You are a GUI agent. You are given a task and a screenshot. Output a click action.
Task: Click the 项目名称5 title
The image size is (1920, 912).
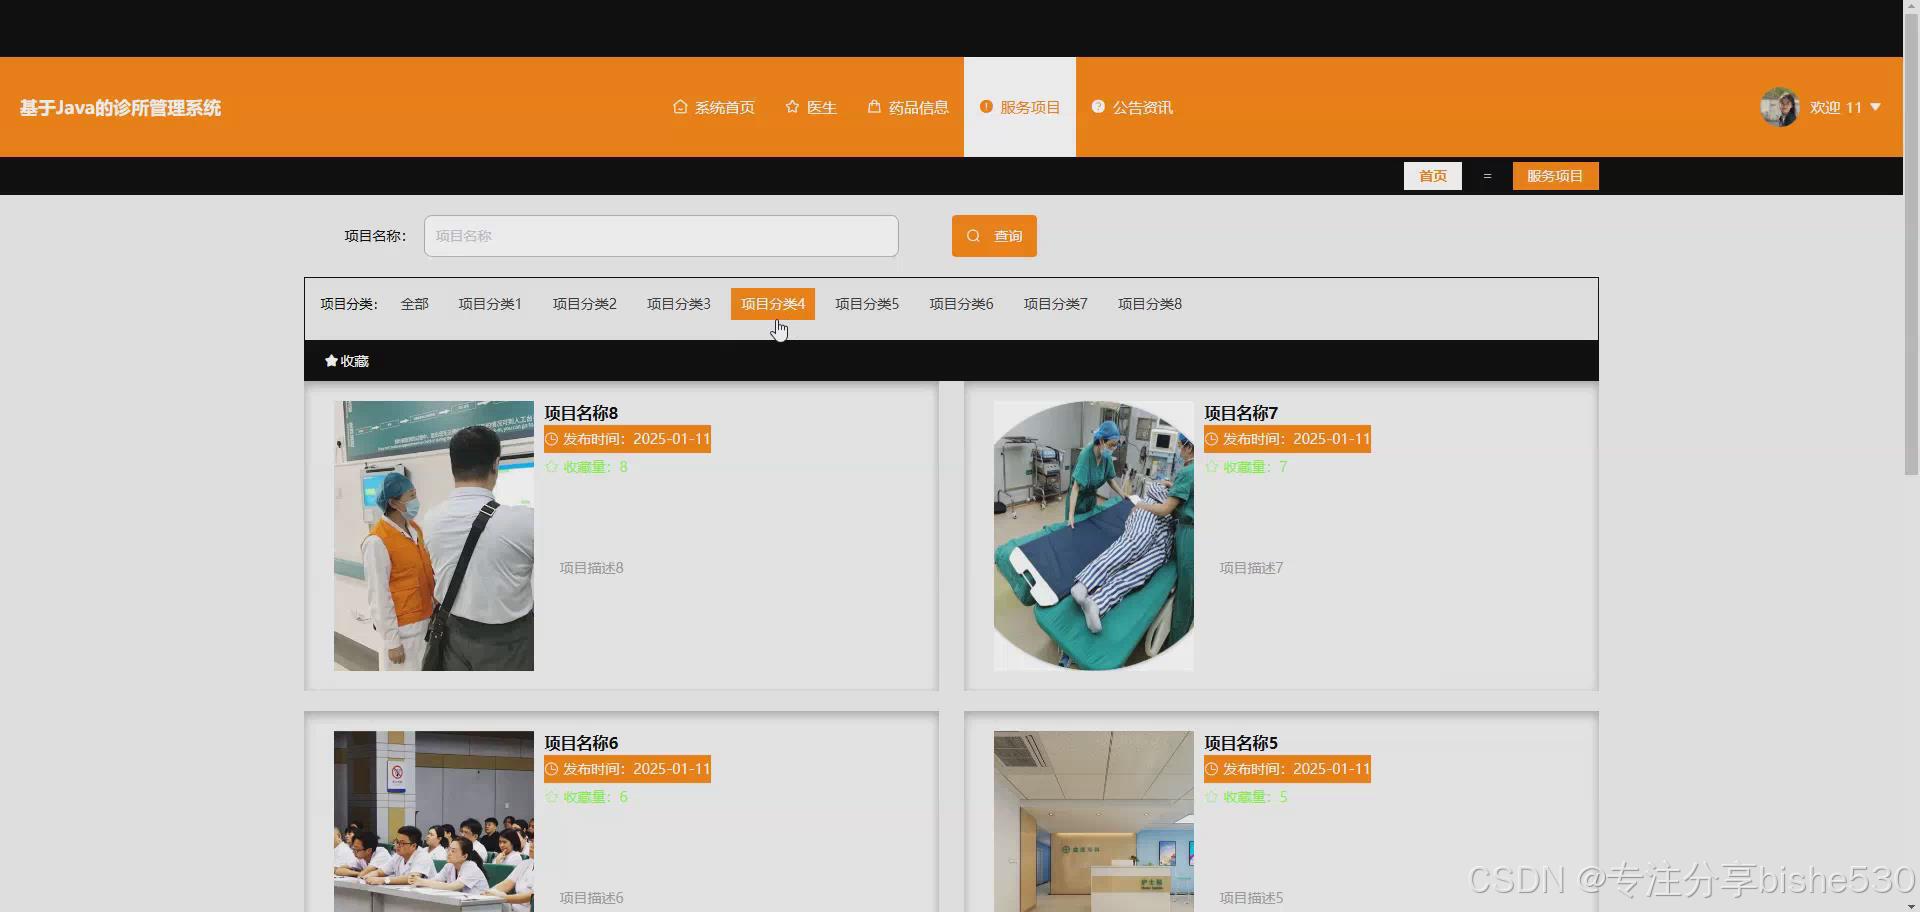pos(1241,743)
